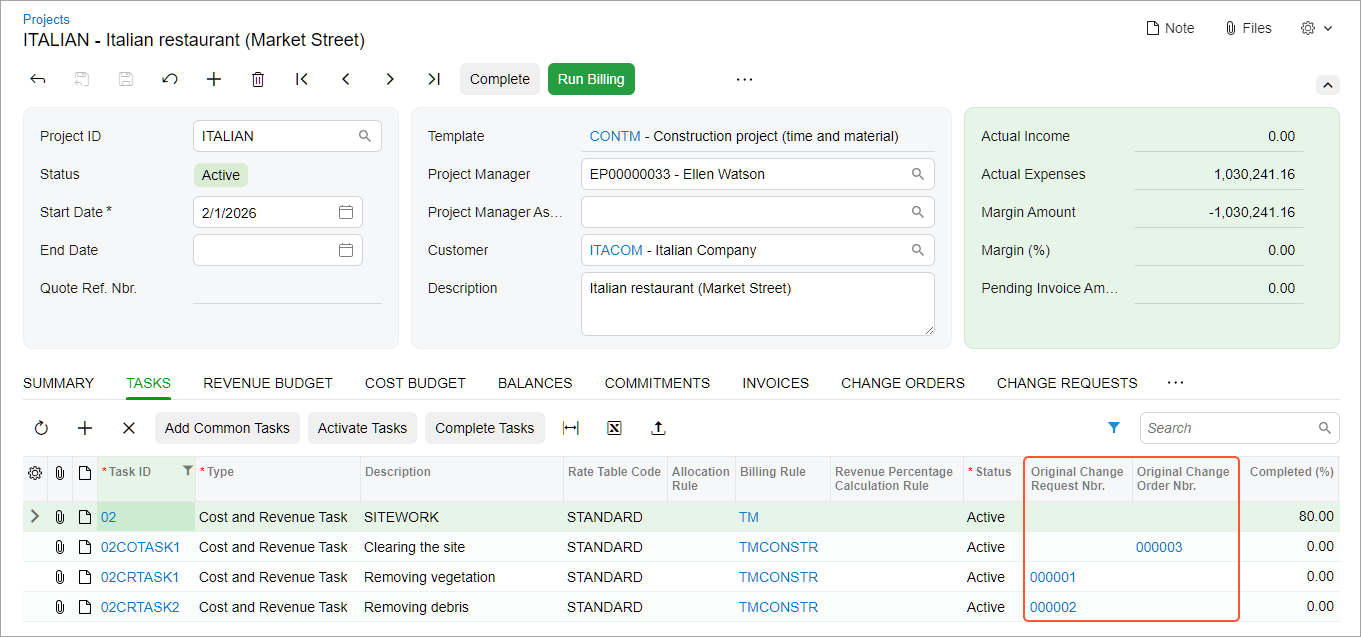Delete the selected task row
The image size is (1361, 637).
[129, 428]
